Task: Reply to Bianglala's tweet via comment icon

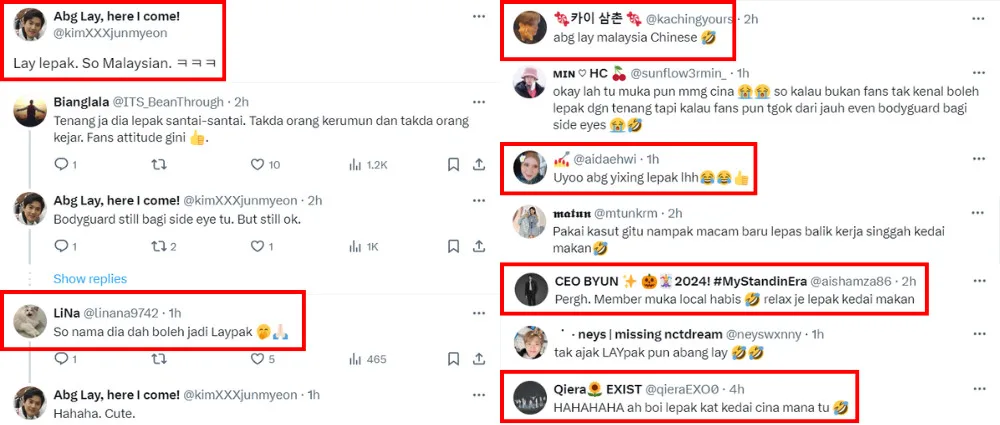Action: pos(62,165)
